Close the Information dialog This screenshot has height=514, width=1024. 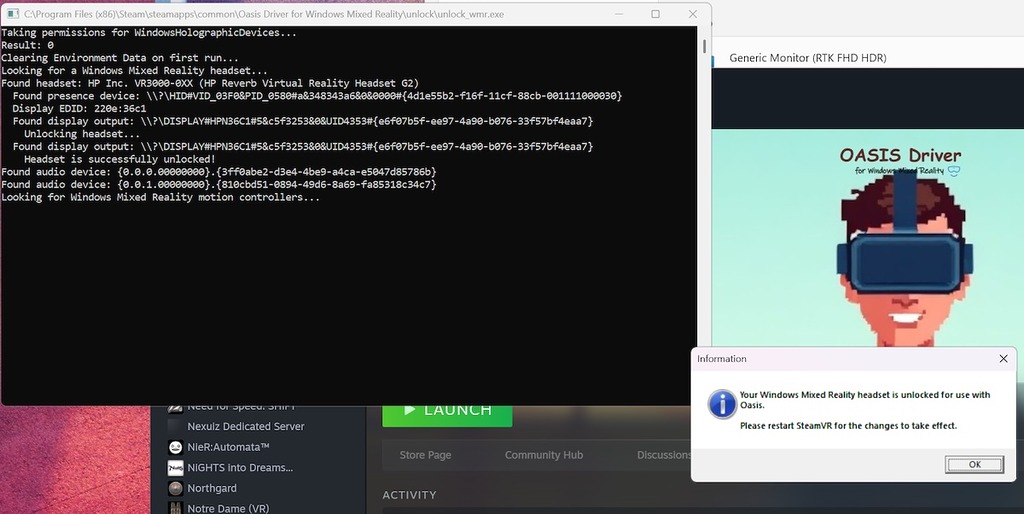pyautogui.click(x=1003, y=359)
